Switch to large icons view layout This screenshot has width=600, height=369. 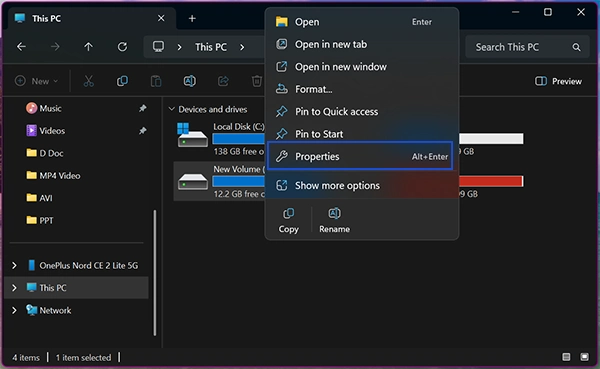coord(584,357)
